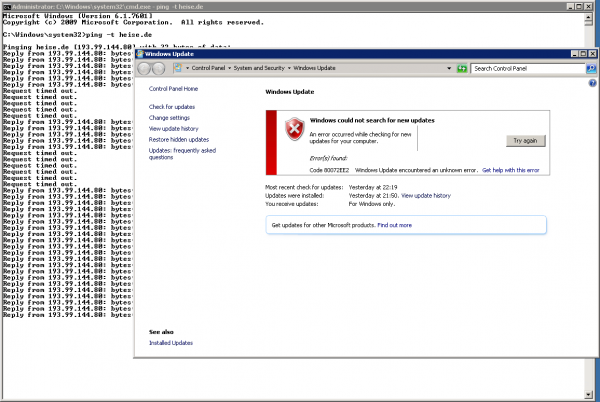Close the Windows Update window
The height and width of the screenshot is (402, 600).
point(592,54)
